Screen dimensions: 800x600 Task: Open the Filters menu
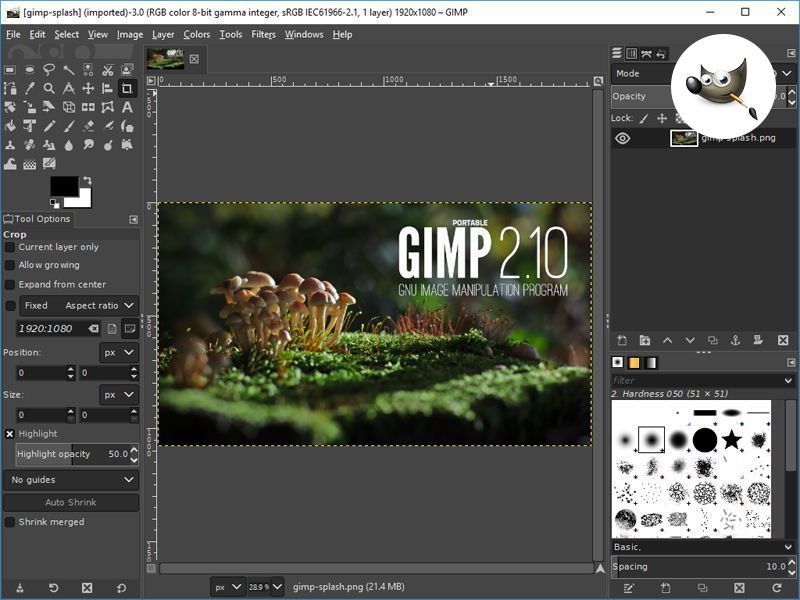263,34
